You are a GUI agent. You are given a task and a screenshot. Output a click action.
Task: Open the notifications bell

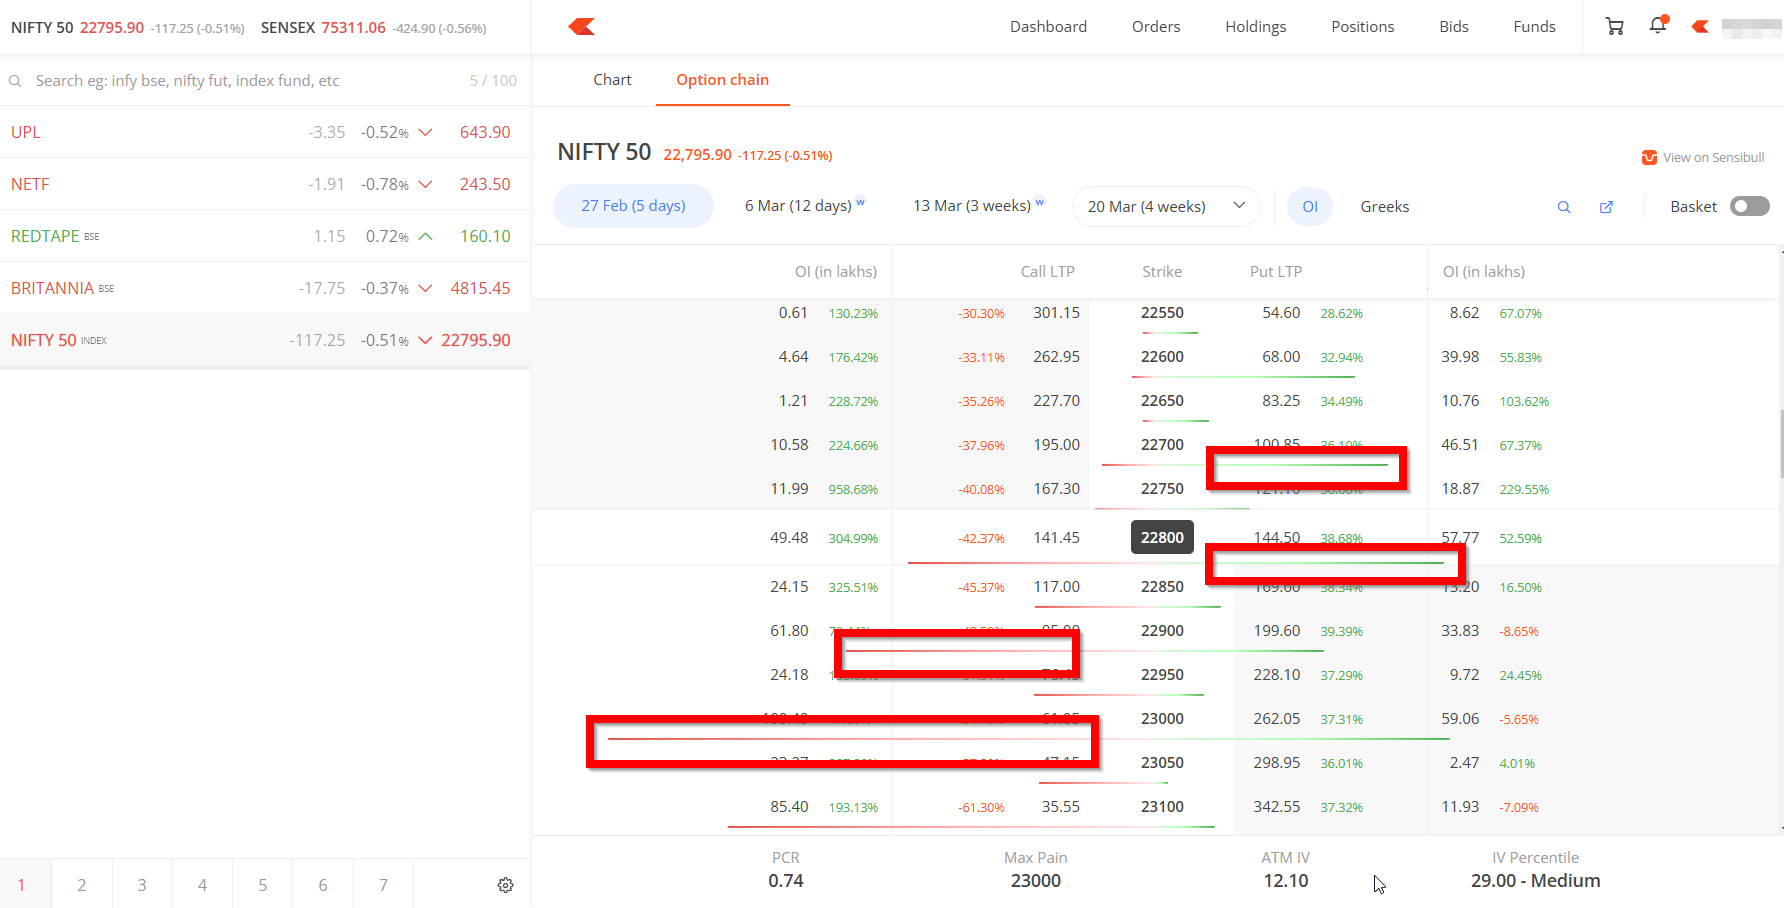point(1658,26)
